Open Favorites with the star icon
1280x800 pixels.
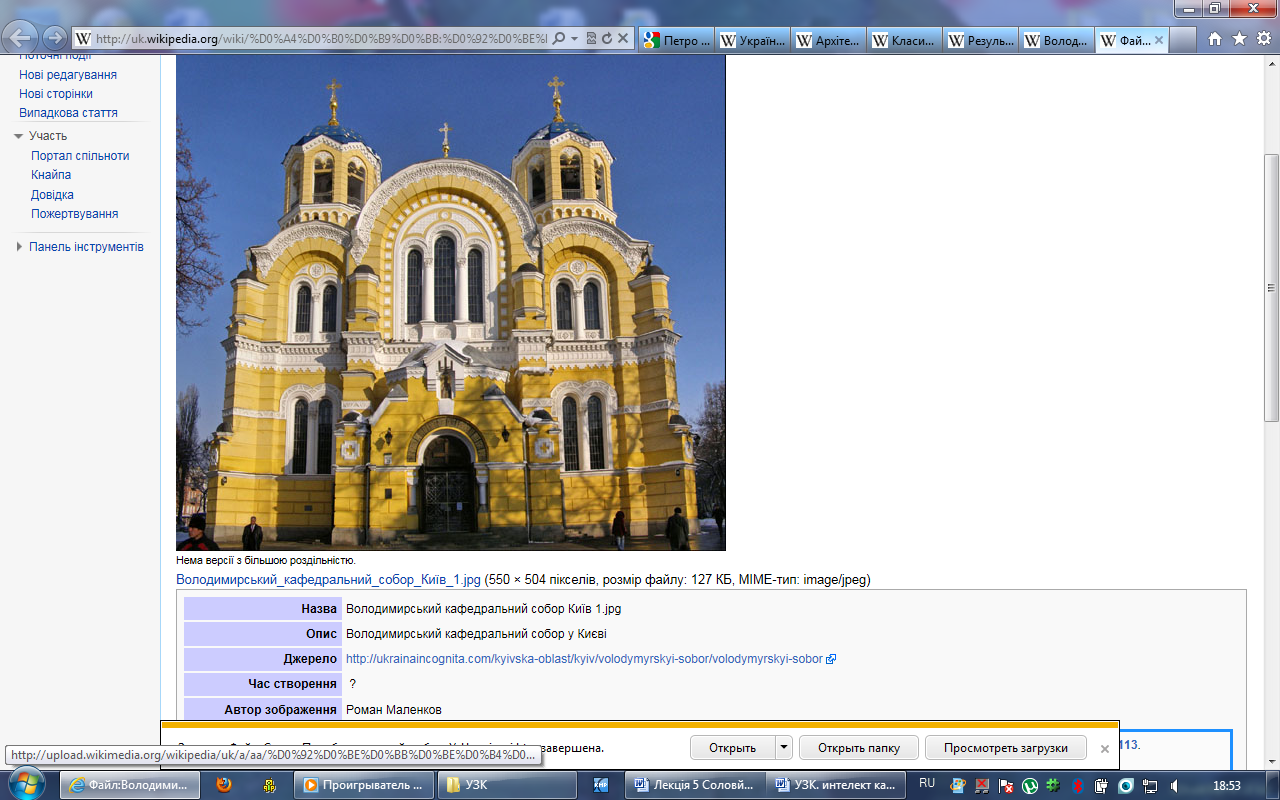pyautogui.click(x=1239, y=39)
